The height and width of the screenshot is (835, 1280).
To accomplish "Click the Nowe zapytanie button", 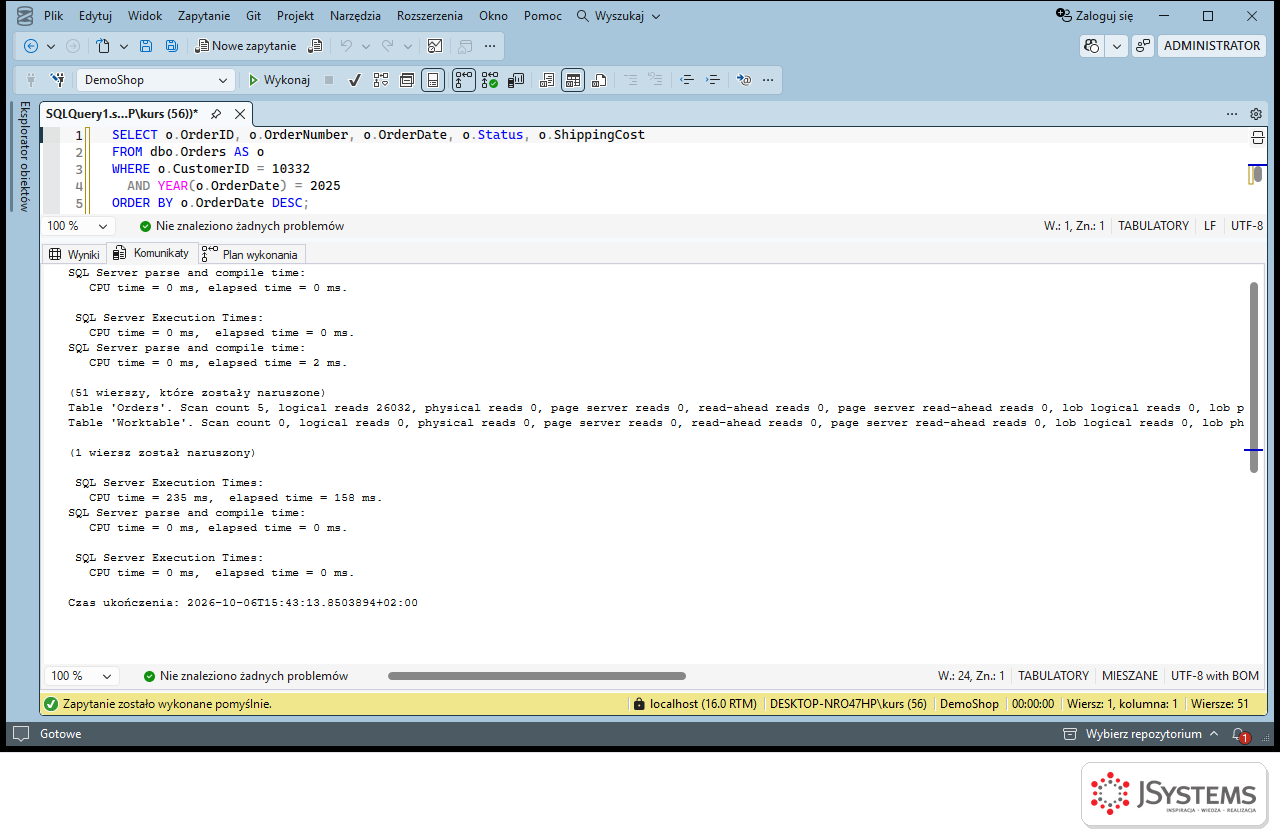I will 246,46.
